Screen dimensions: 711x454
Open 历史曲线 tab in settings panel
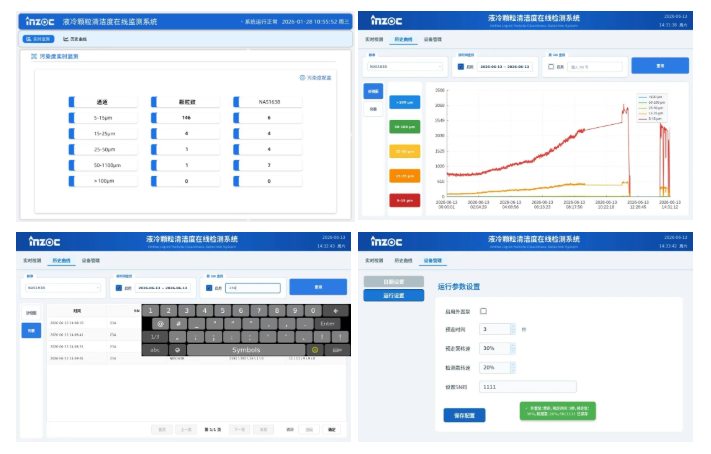tap(404, 260)
